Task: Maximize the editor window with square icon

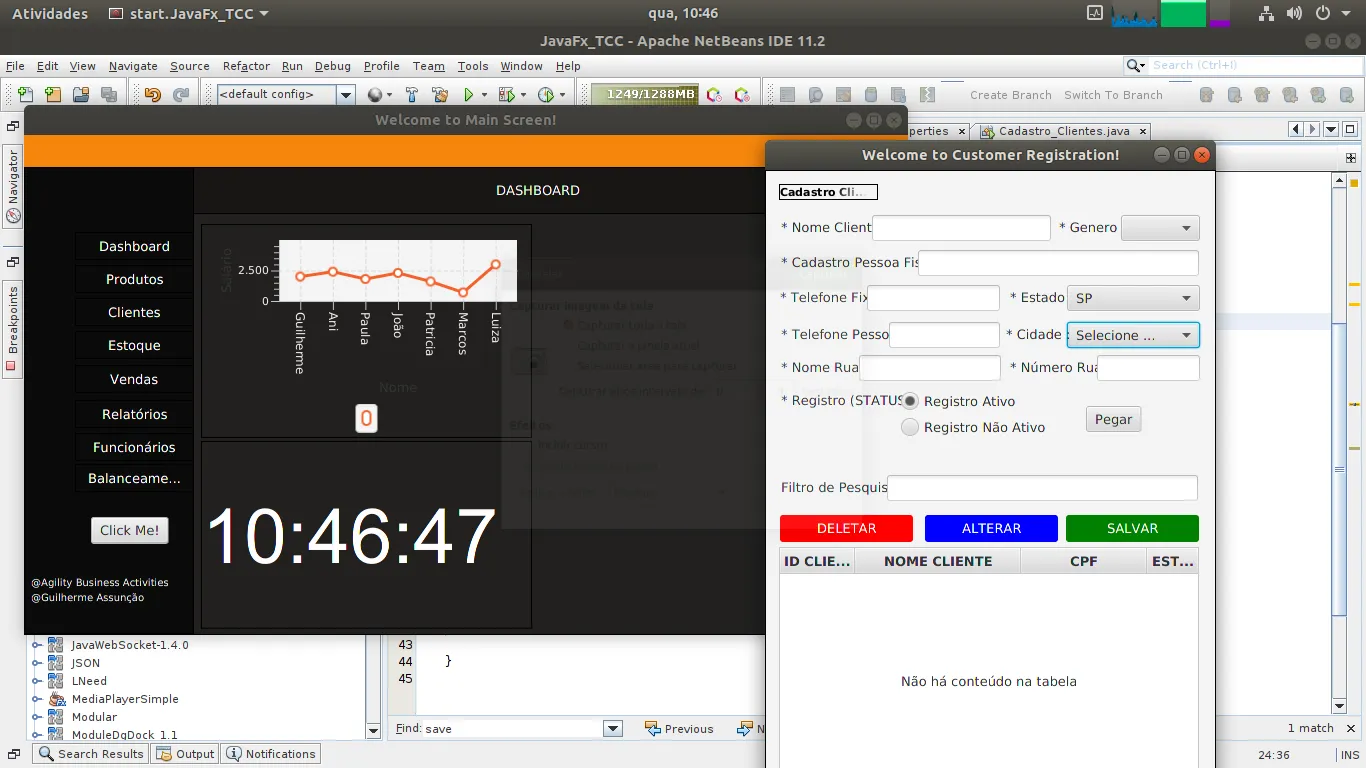Action: click(x=1351, y=130)
